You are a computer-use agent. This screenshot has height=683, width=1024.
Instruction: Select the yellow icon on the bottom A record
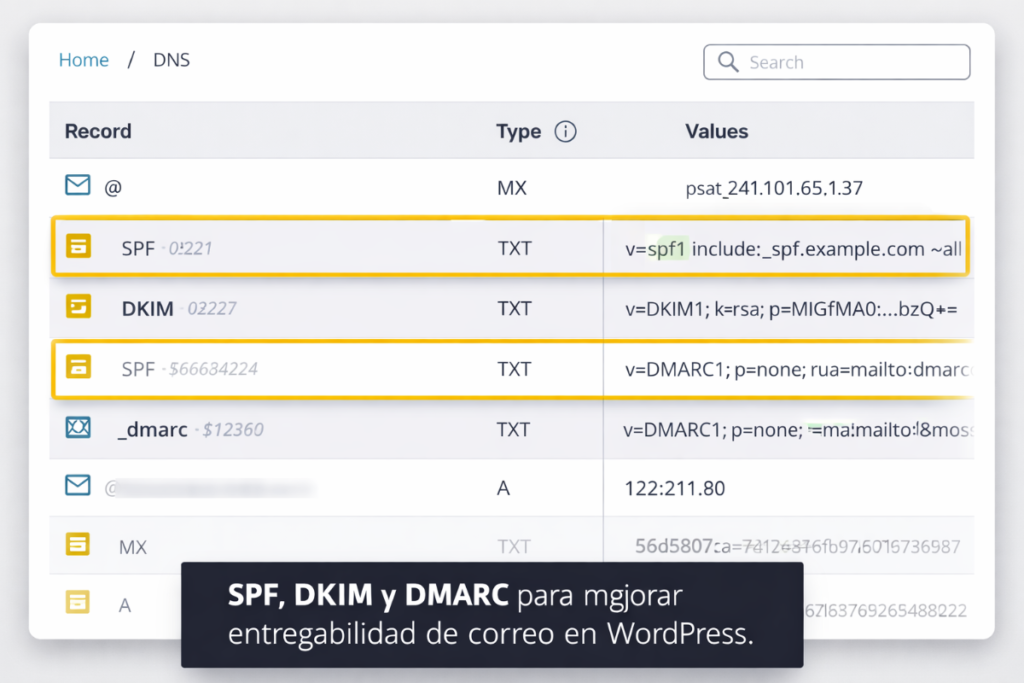(x=78, y=604)
